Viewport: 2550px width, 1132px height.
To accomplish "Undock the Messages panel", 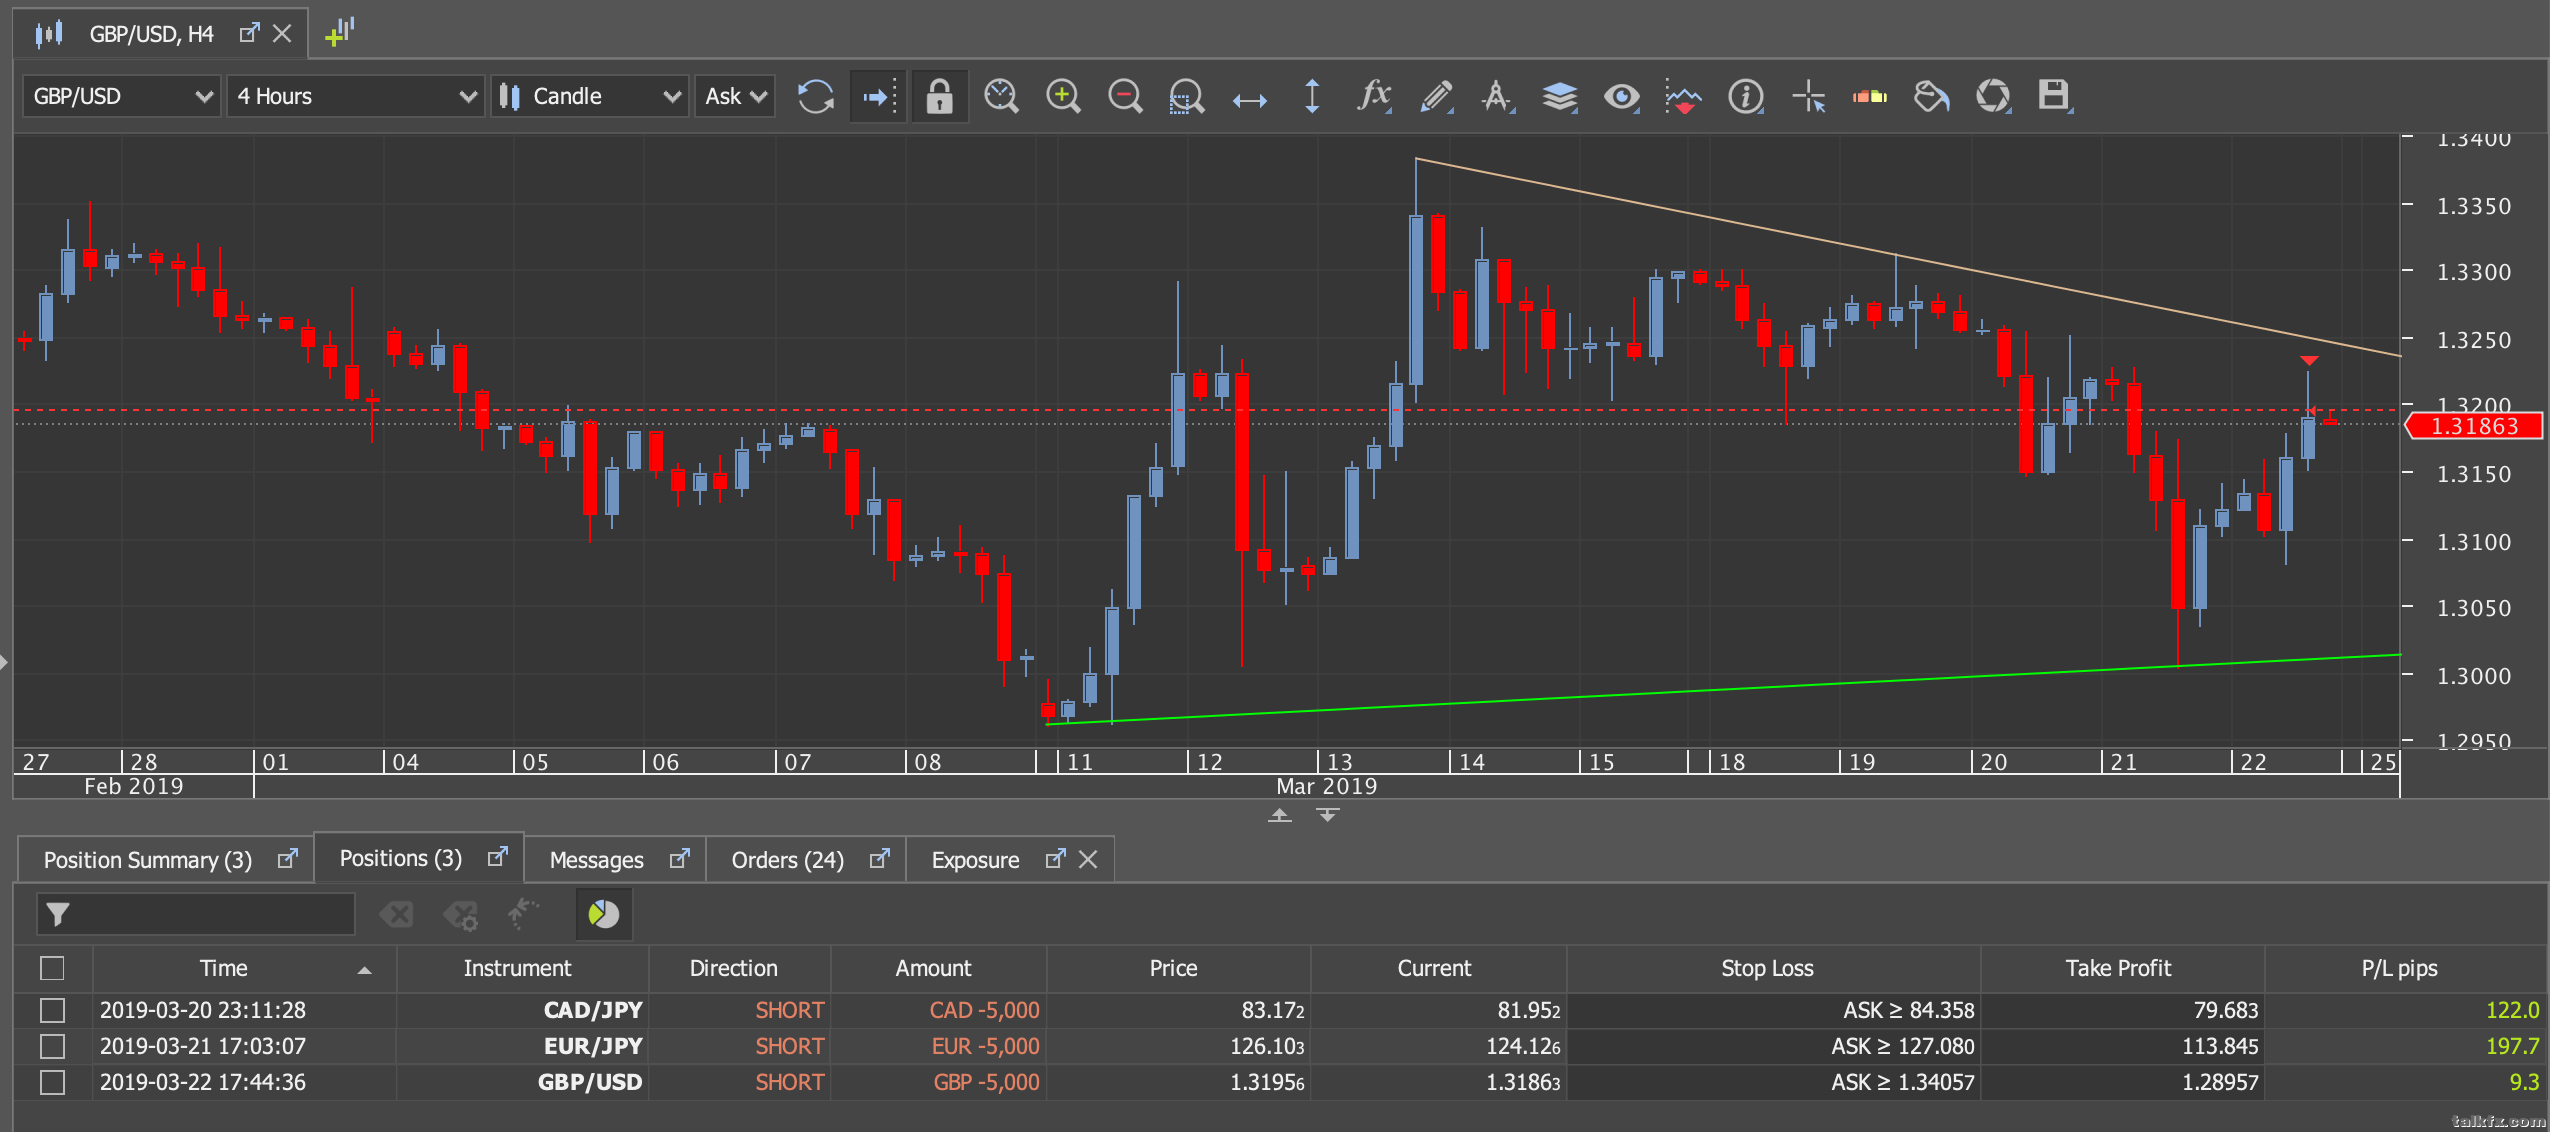I will pyautogui.click(x=680, y=858).
